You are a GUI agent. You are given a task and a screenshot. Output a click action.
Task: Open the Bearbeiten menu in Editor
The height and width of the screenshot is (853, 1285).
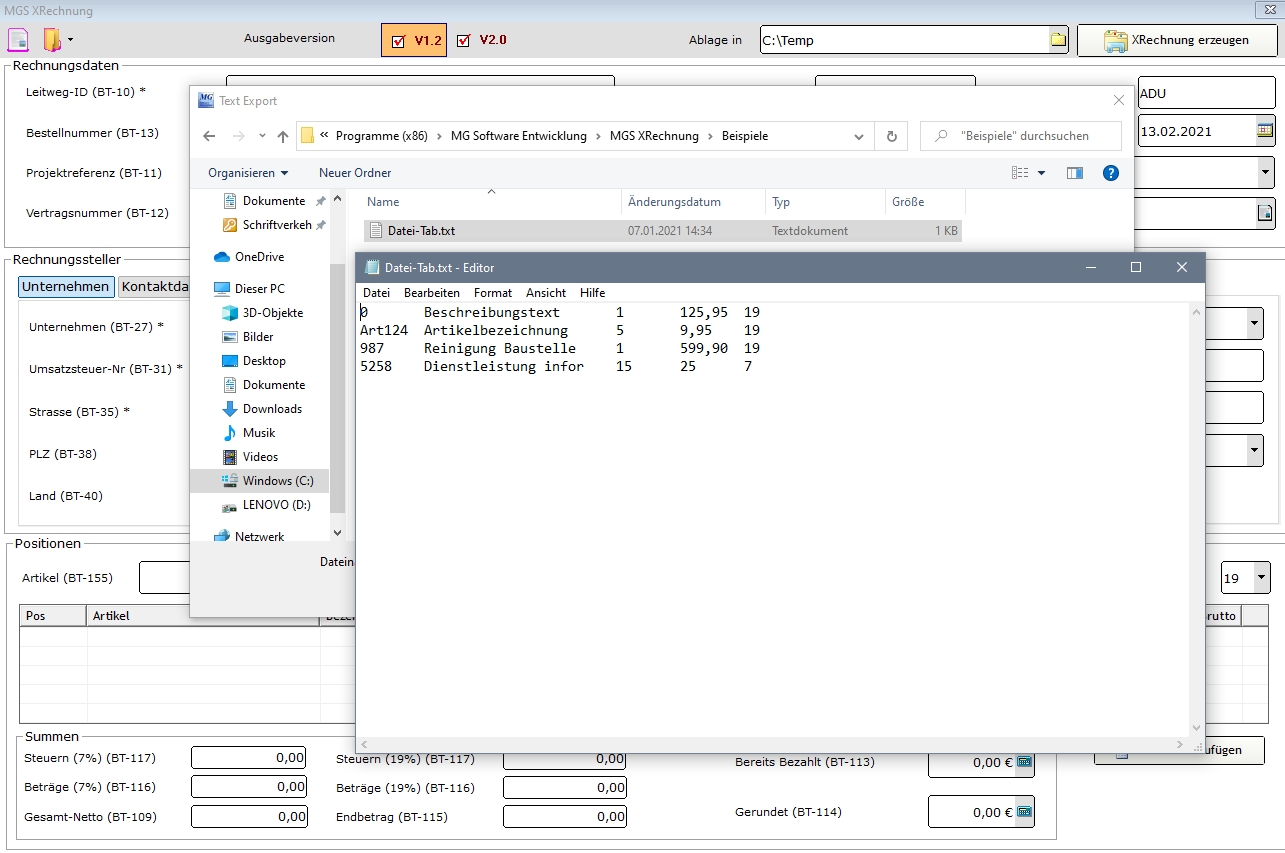431,293
